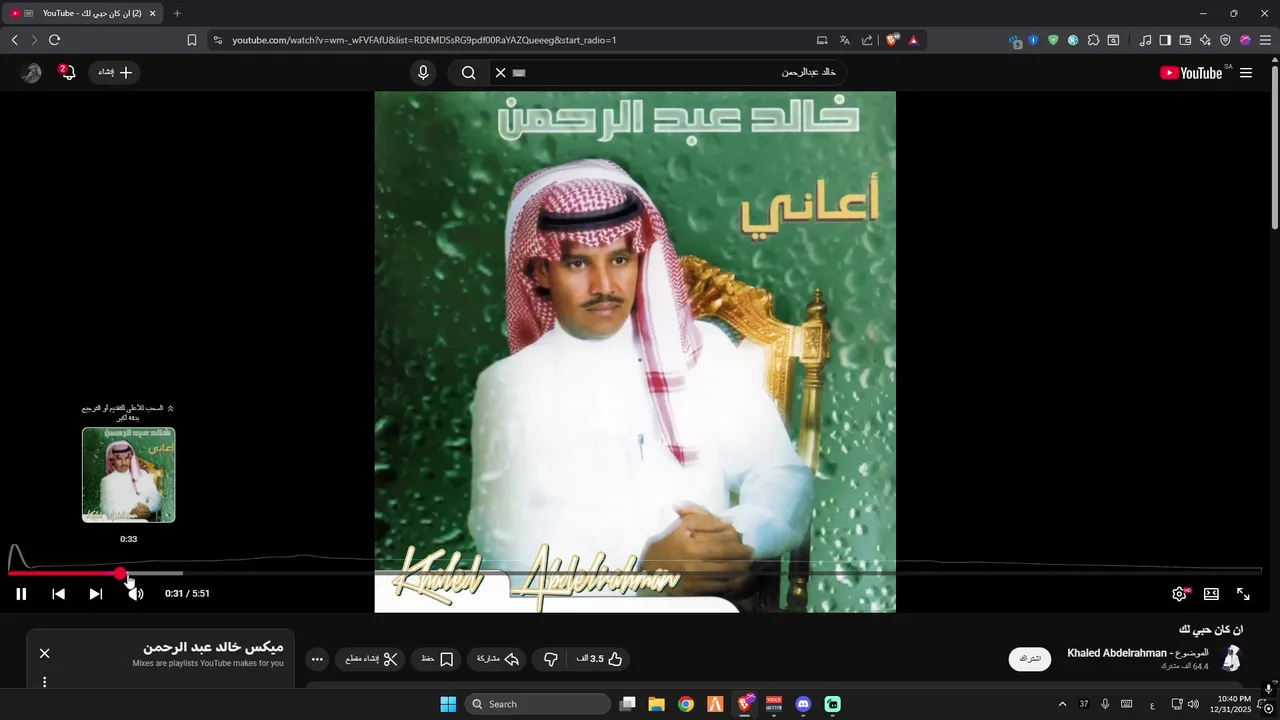The height and width of the screenshot is (720, 1280).
Task: Click the browser address bar URL
Action: pos(424,40)
